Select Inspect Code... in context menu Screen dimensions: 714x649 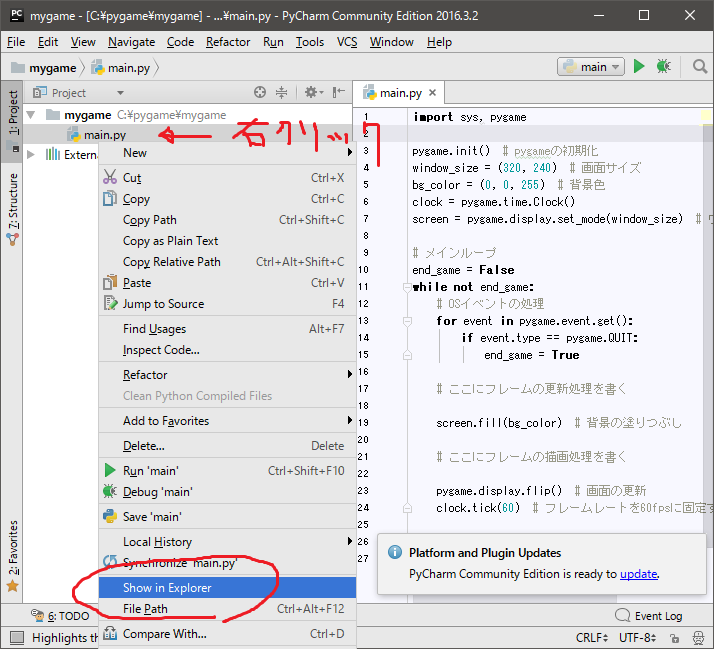coord(227,349)
